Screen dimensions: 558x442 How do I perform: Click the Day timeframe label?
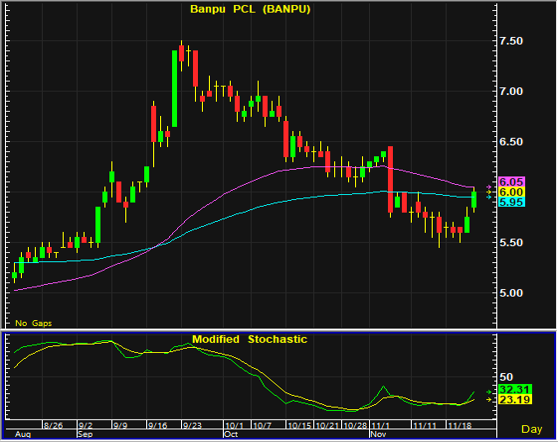click(x=531, y=429)
